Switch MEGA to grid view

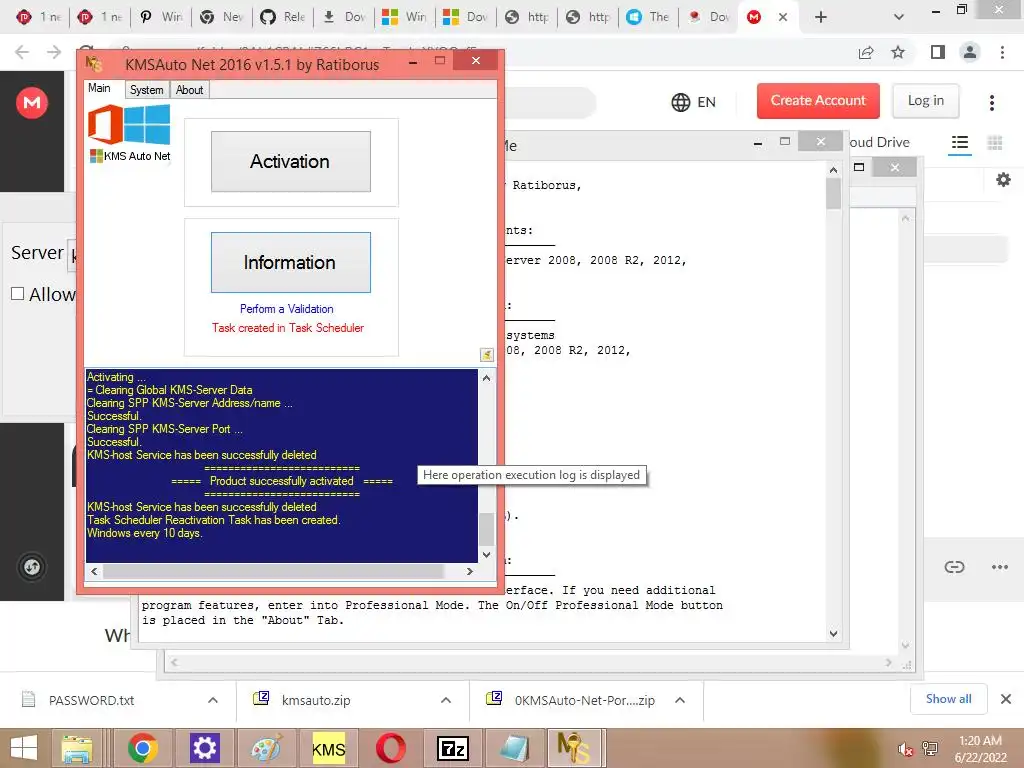tap(995, 142)
